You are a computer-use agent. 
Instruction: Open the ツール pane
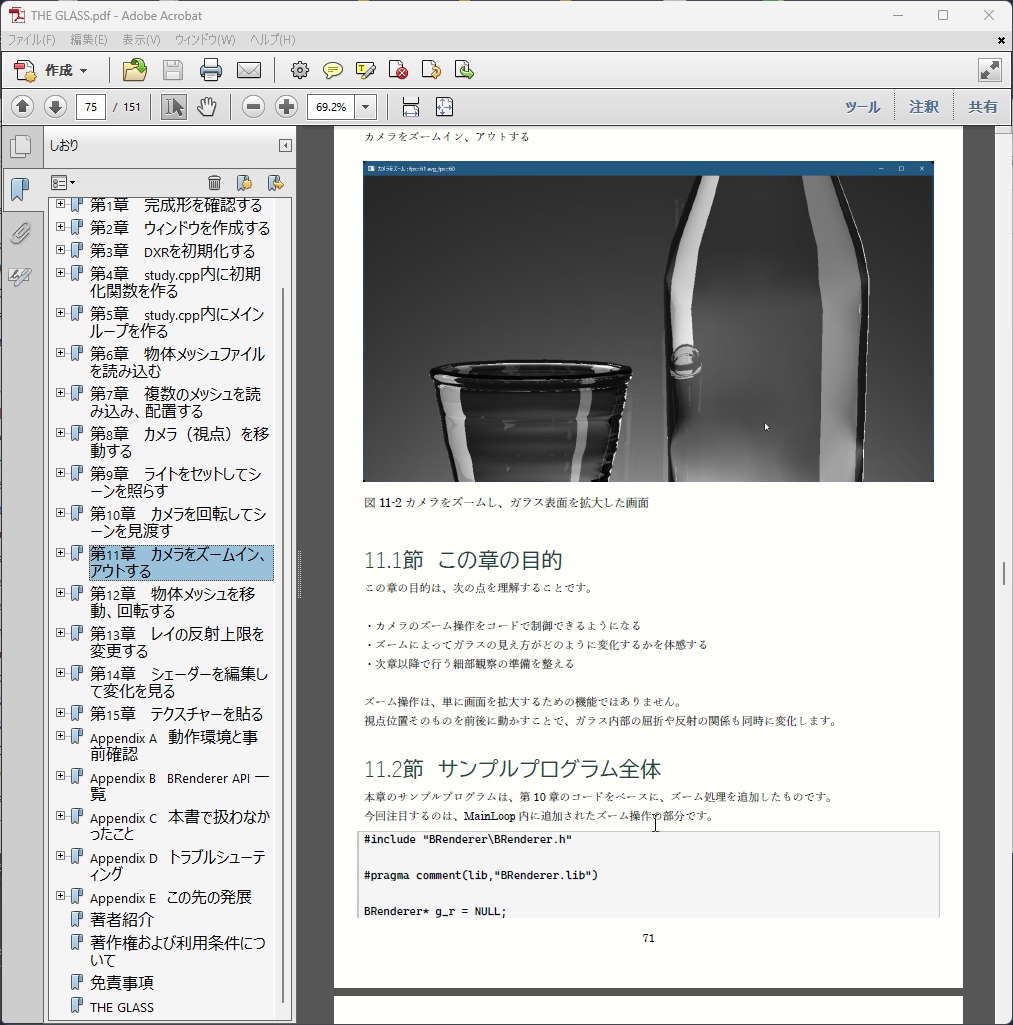click(x=862, y=107)
